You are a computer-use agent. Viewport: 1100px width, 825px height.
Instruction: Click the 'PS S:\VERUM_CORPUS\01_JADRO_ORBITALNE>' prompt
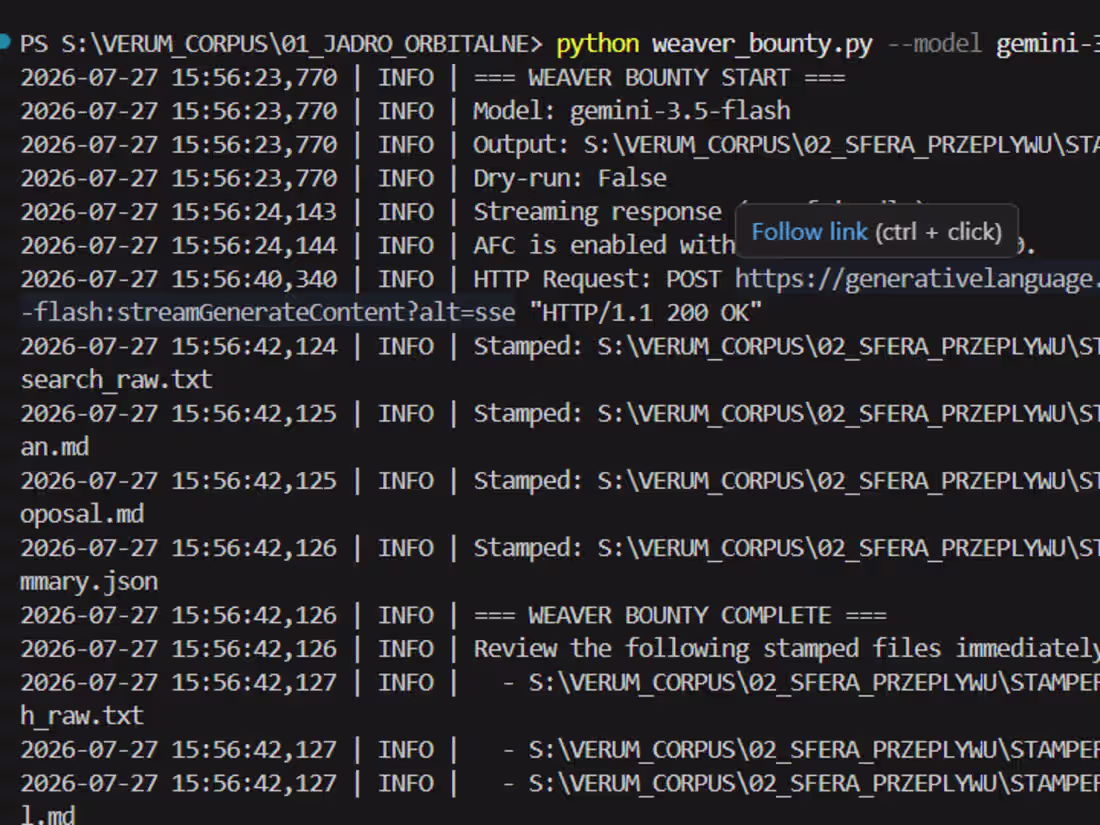click(281, 44)
